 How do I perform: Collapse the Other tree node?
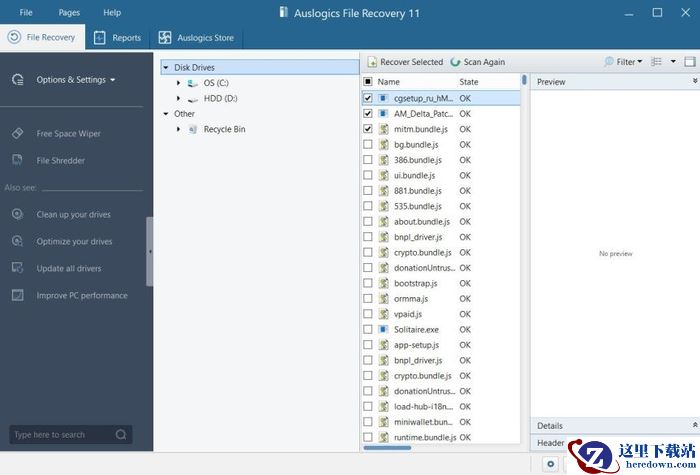[166, 114]
